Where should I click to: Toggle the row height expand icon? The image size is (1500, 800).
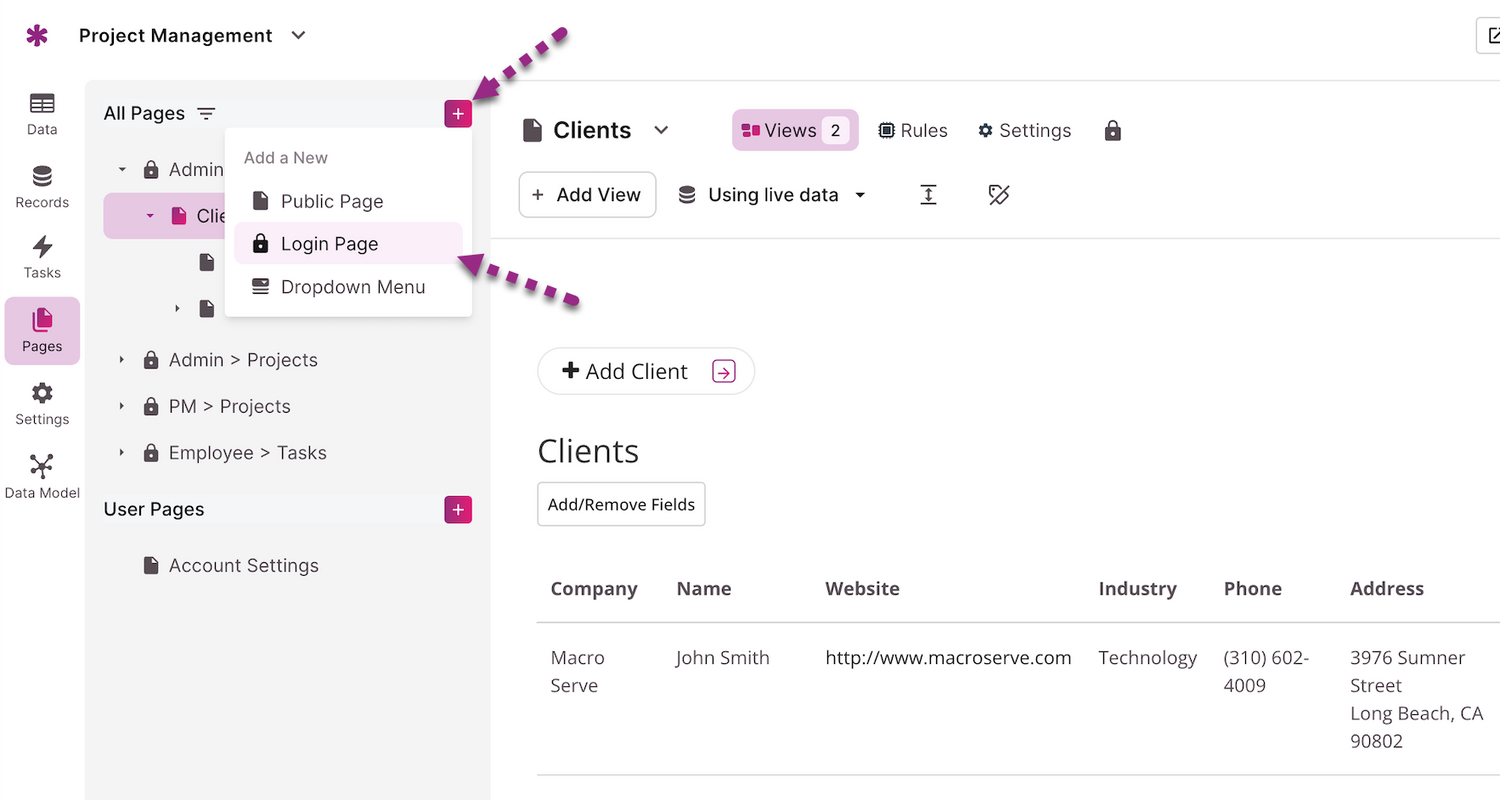[928, 195]
